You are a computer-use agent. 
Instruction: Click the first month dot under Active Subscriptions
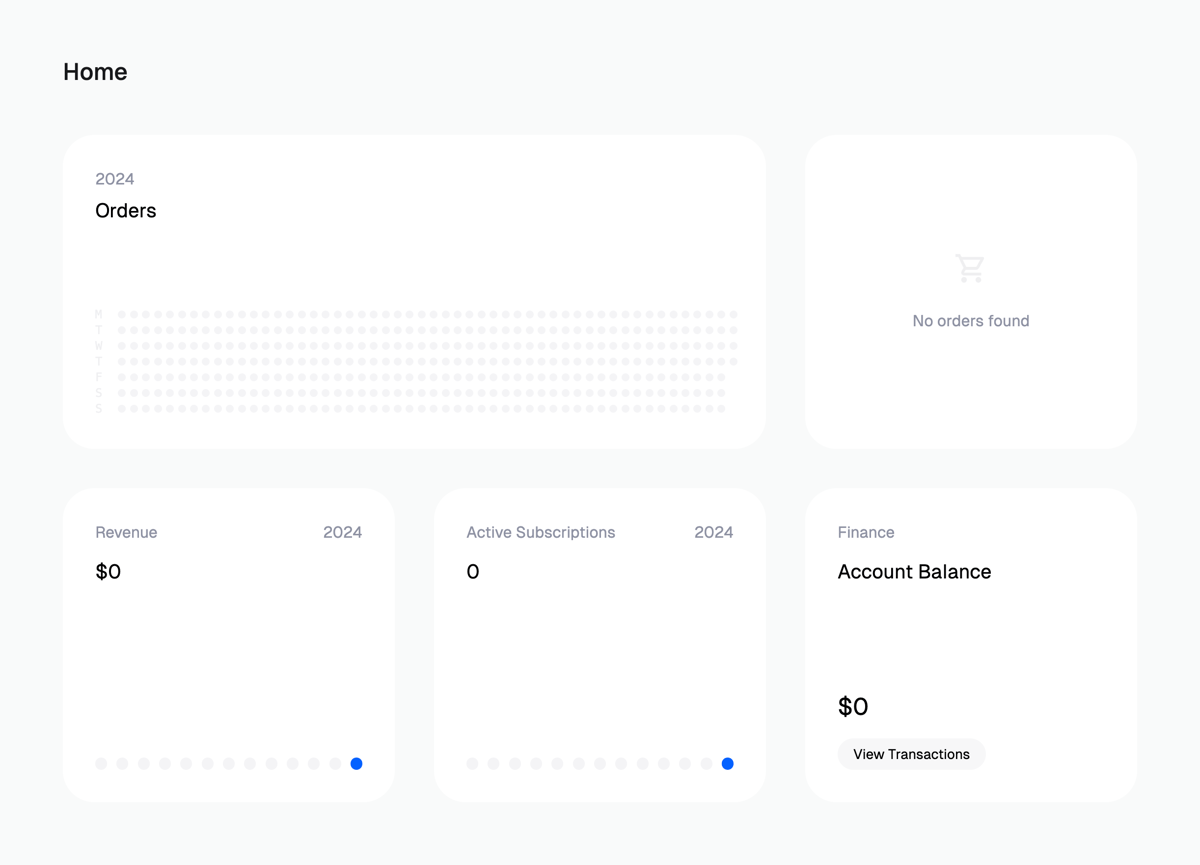click(x=472, y=763)
